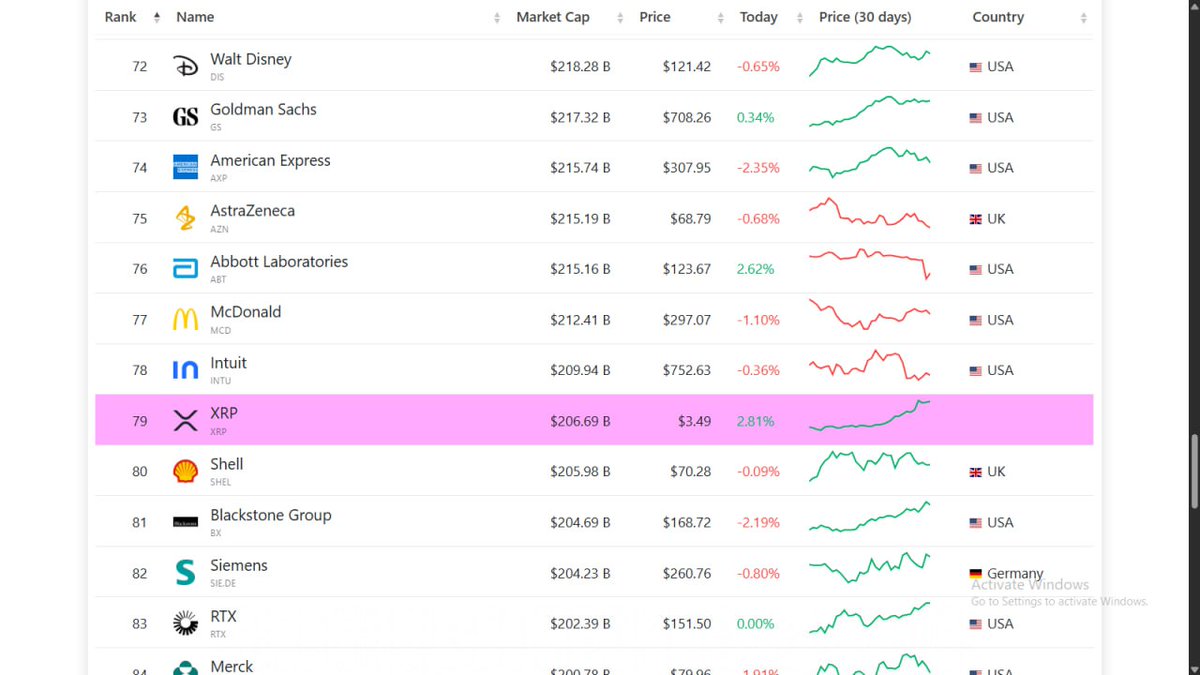Click the Abbott Laboratories 30-day price chart
Viewport: 1200px width, 675px height.
(870, 263)
